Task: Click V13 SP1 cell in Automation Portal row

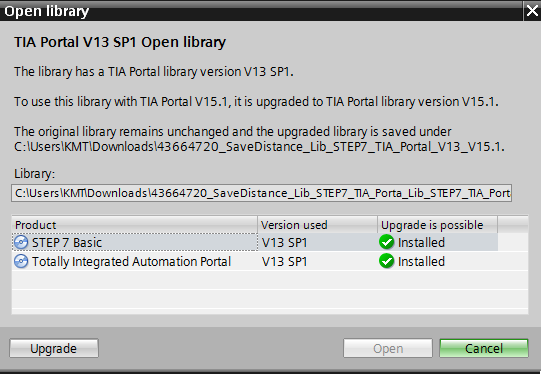Action: tap(284, 262)
